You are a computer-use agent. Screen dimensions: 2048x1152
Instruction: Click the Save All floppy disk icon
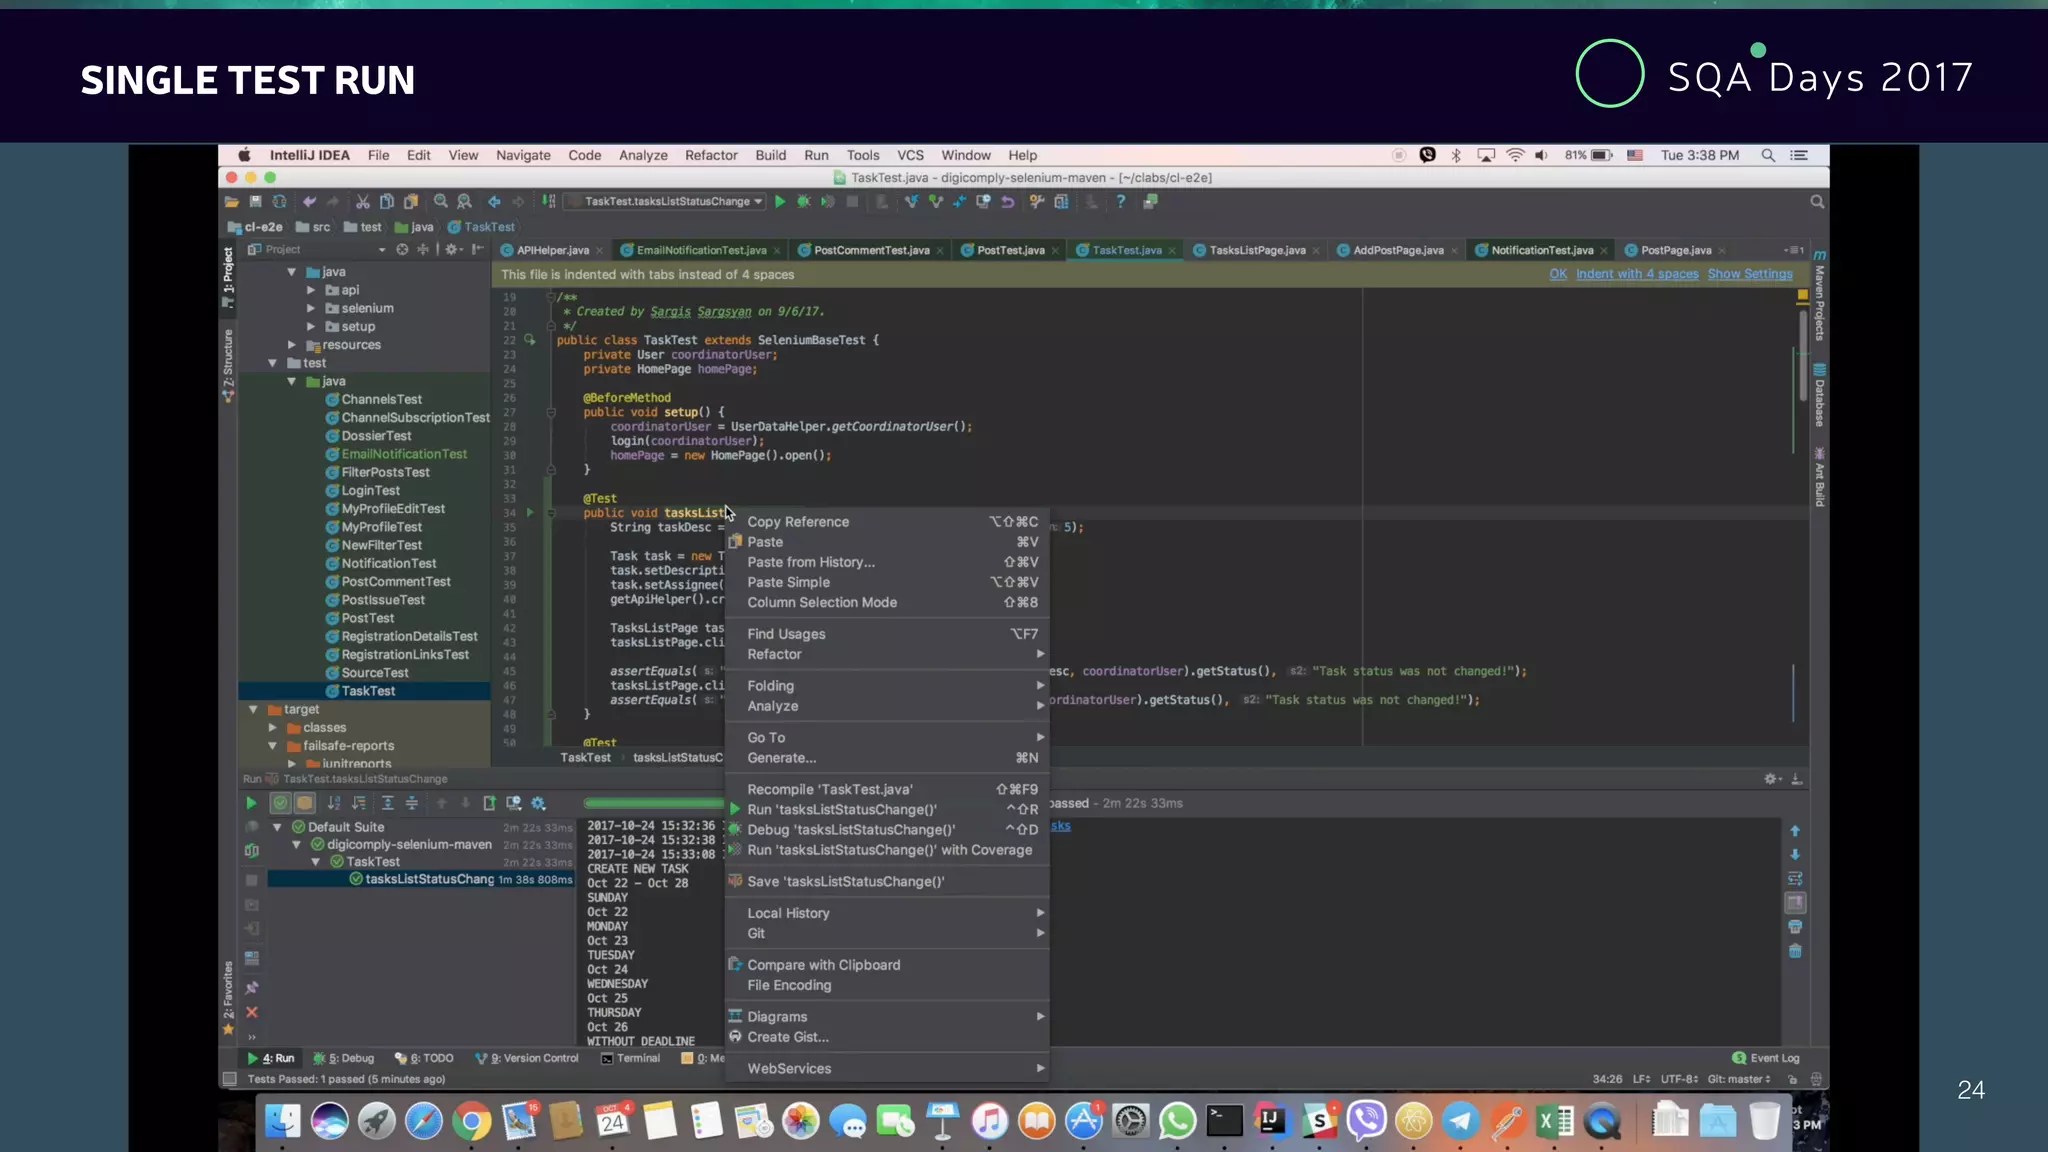click(255, 202)
